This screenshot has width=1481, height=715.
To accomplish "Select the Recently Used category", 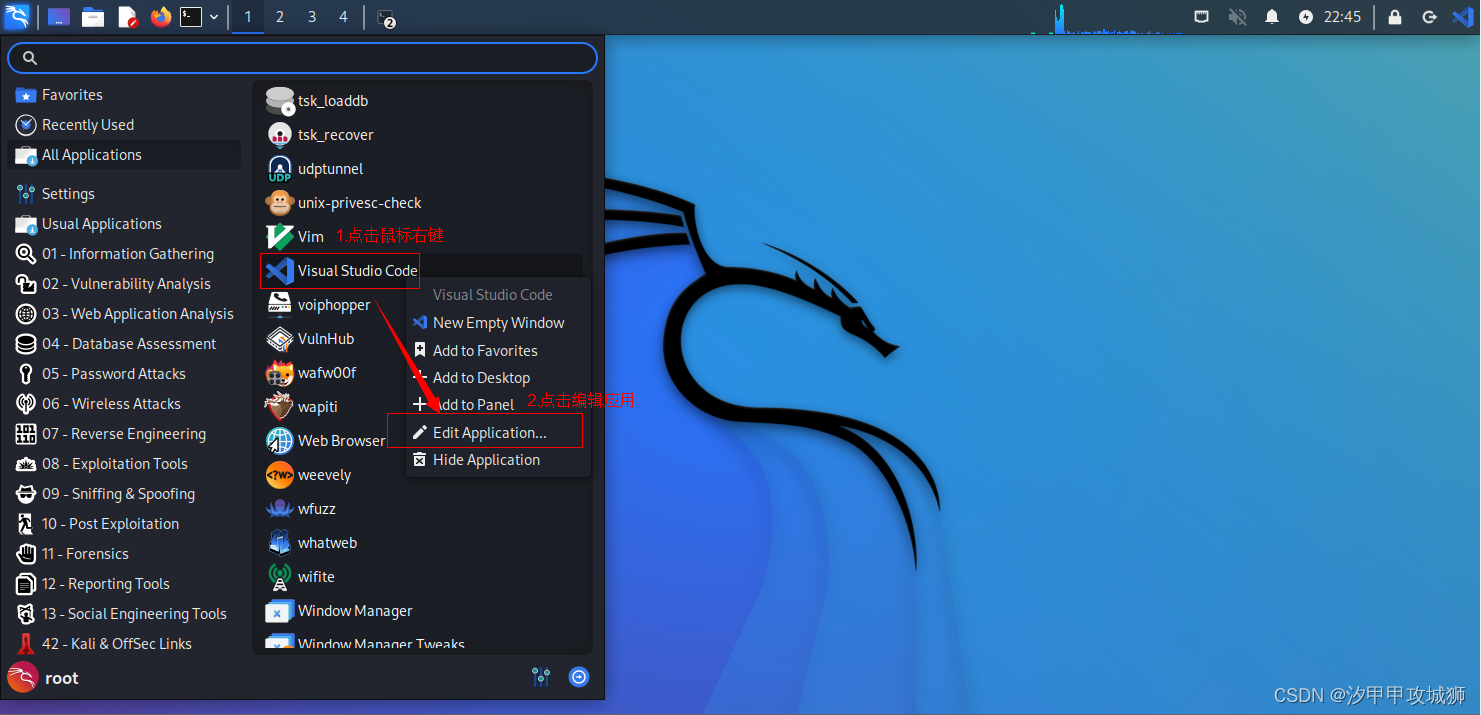I will [124, 125].
